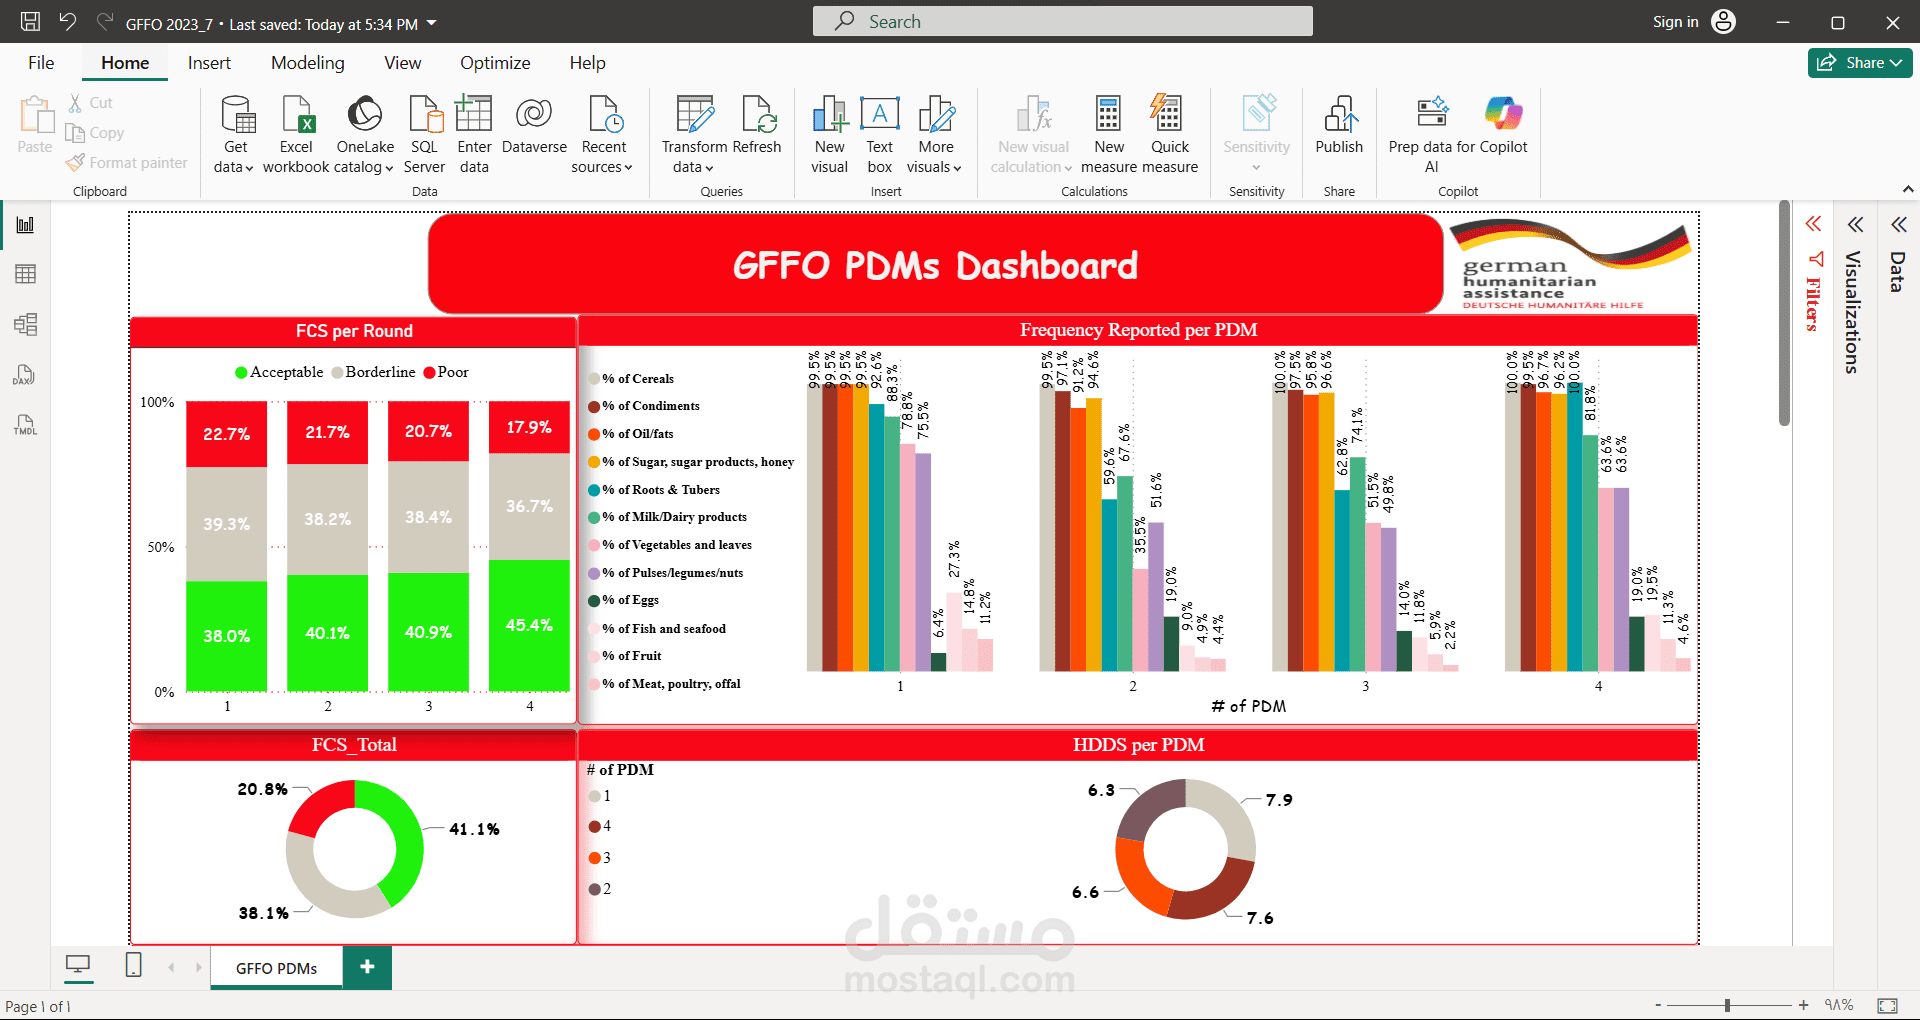This screenshot has height=1020, width=1920.
Task: Open the Modeling tab
Action: pyautogui.click(x=307, y=63)
